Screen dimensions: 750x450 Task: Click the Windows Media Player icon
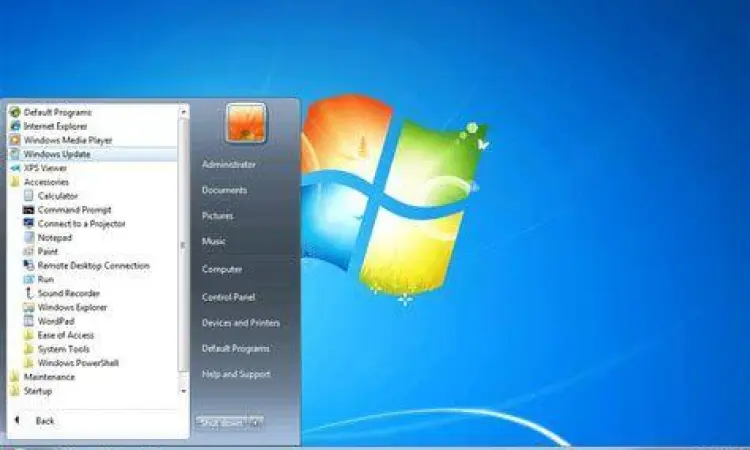(15, 140)
